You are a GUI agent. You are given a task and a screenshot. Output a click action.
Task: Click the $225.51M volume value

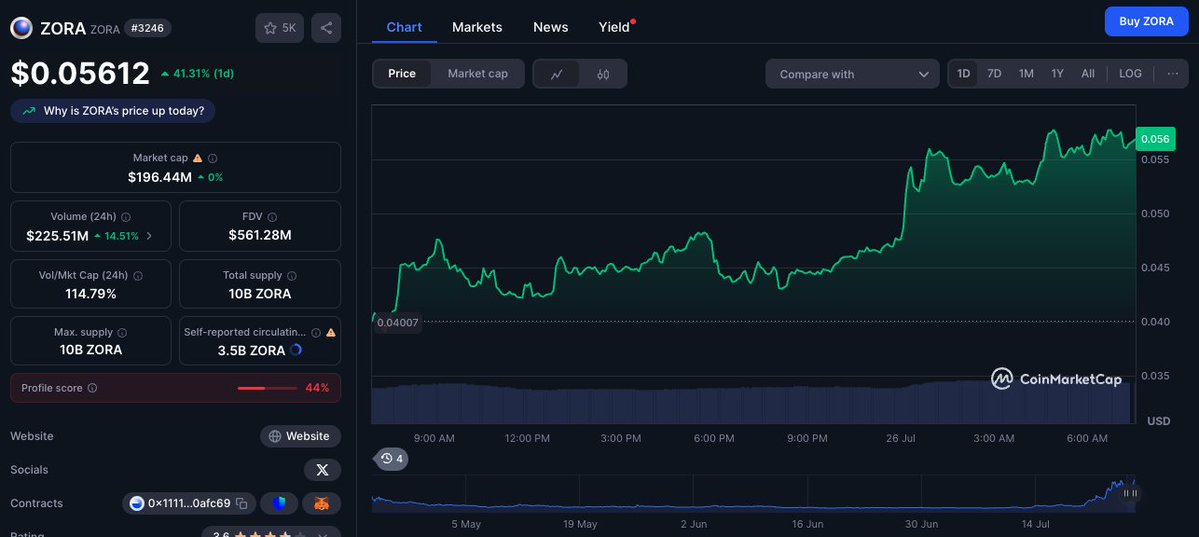click(57, 236)
